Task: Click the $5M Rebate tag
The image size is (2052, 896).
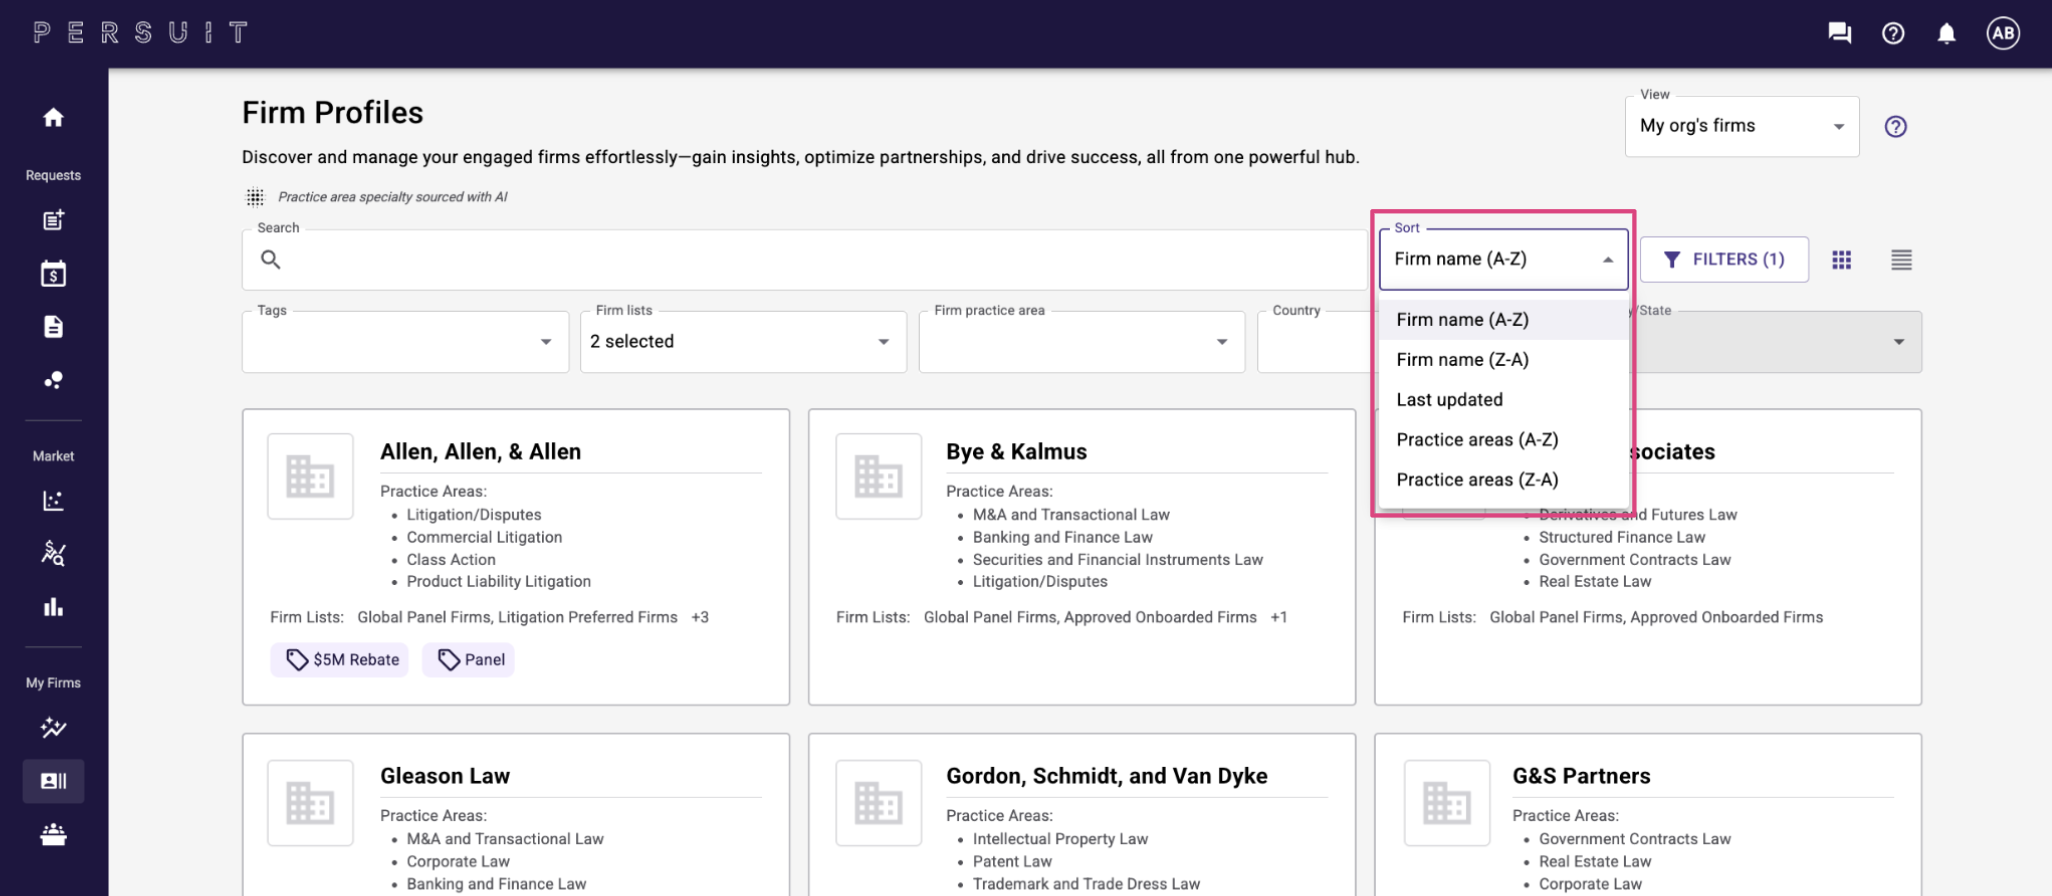Action: click(x=340, y=660)
